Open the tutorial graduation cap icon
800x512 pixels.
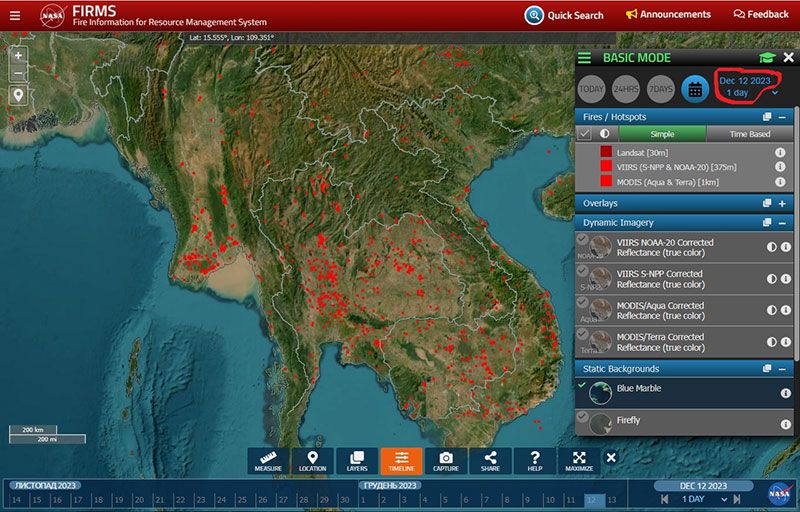pos(767,58)
